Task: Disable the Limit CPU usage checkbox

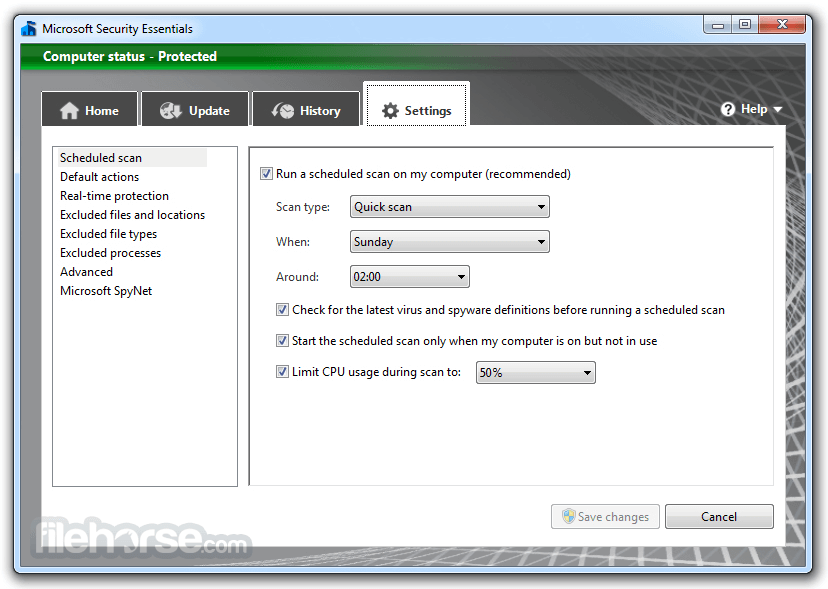Action: [282, 372]
